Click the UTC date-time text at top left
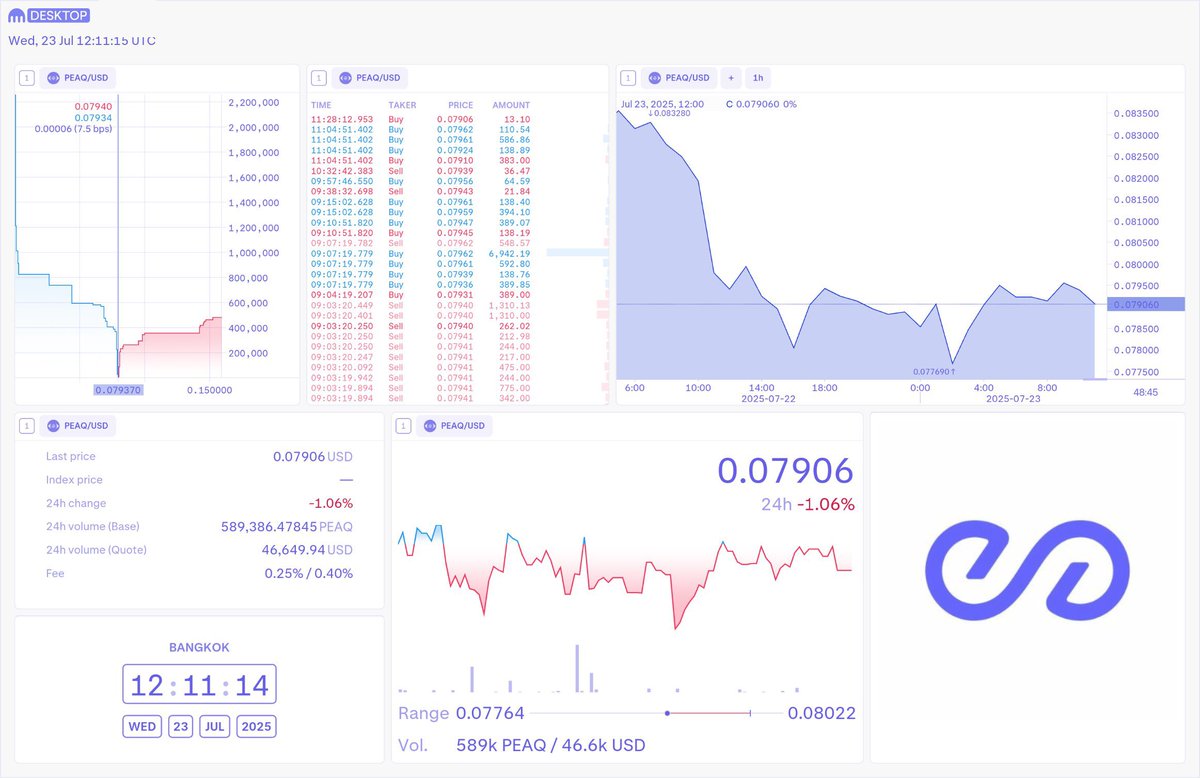This screenshot has height=778, width=1200. 82,41
